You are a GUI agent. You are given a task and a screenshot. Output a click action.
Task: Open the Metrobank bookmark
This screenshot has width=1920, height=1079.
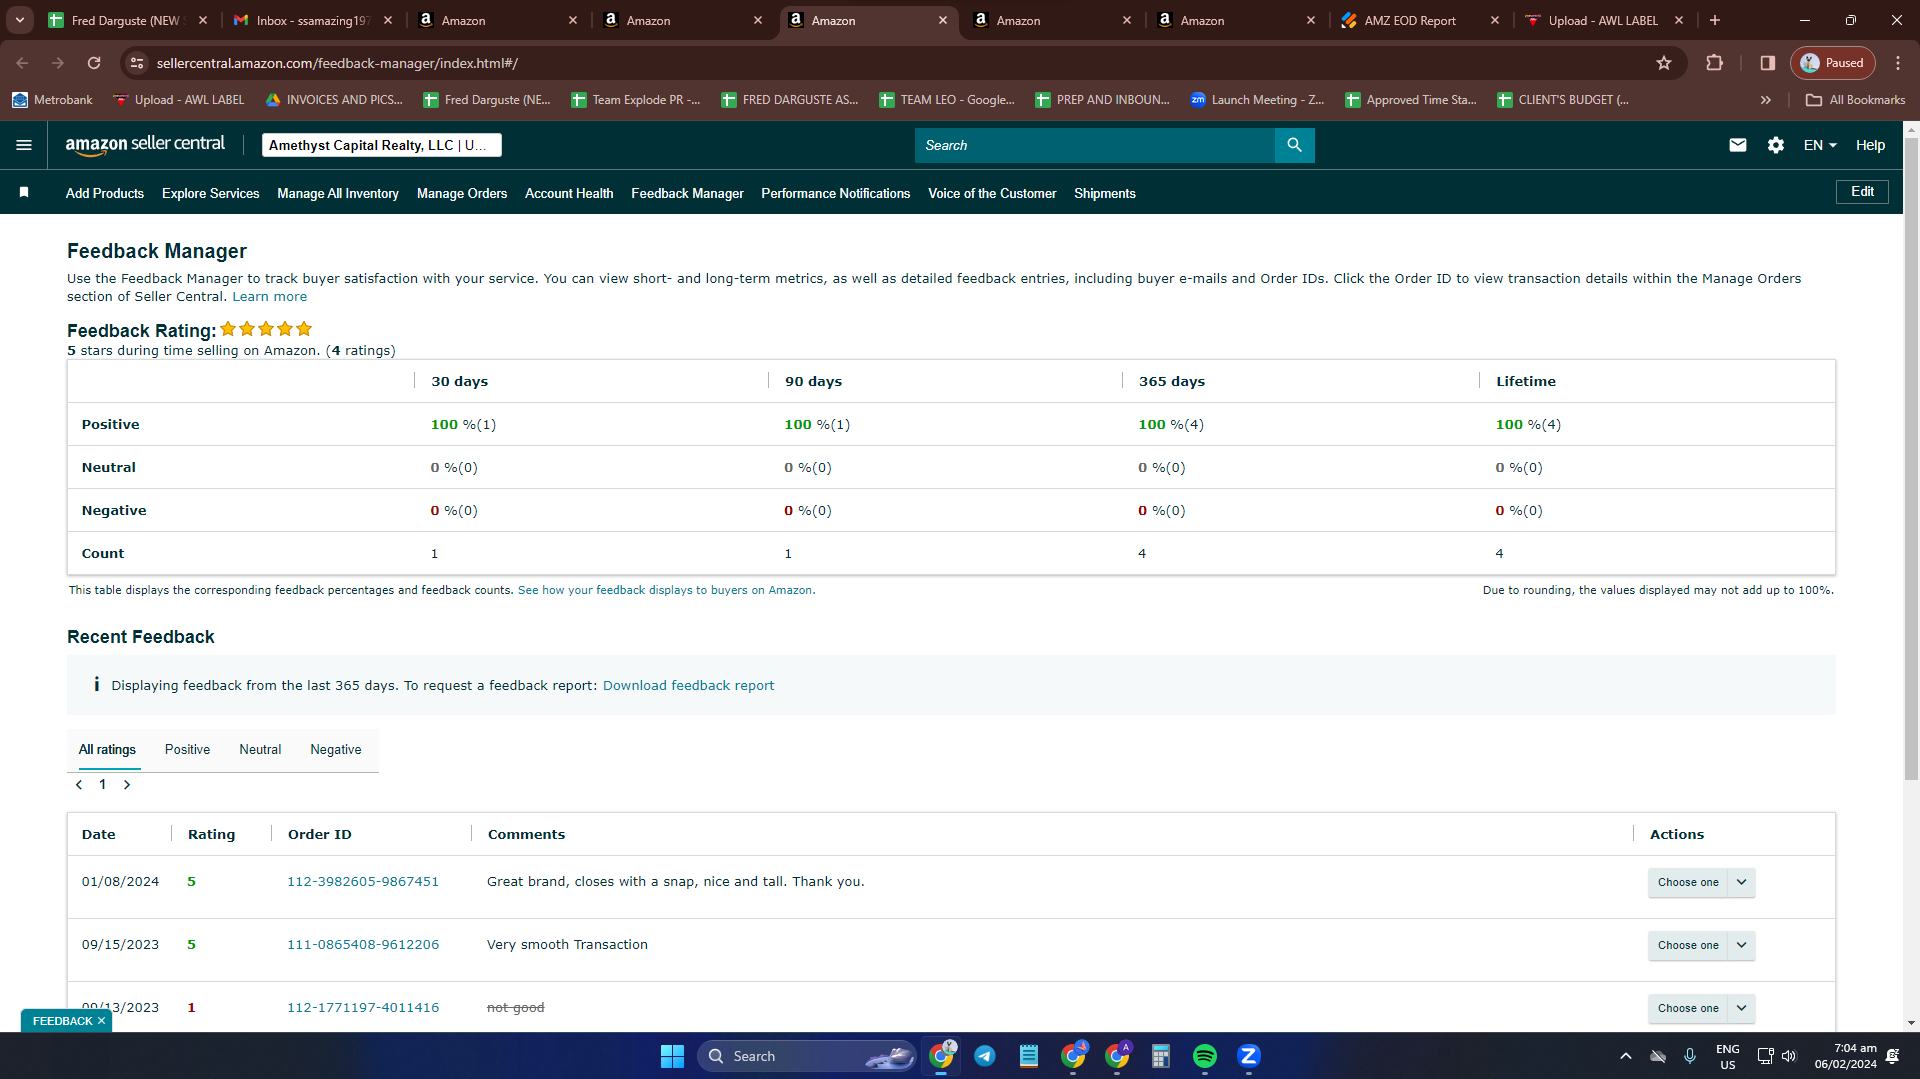click(x=52, y=100)
